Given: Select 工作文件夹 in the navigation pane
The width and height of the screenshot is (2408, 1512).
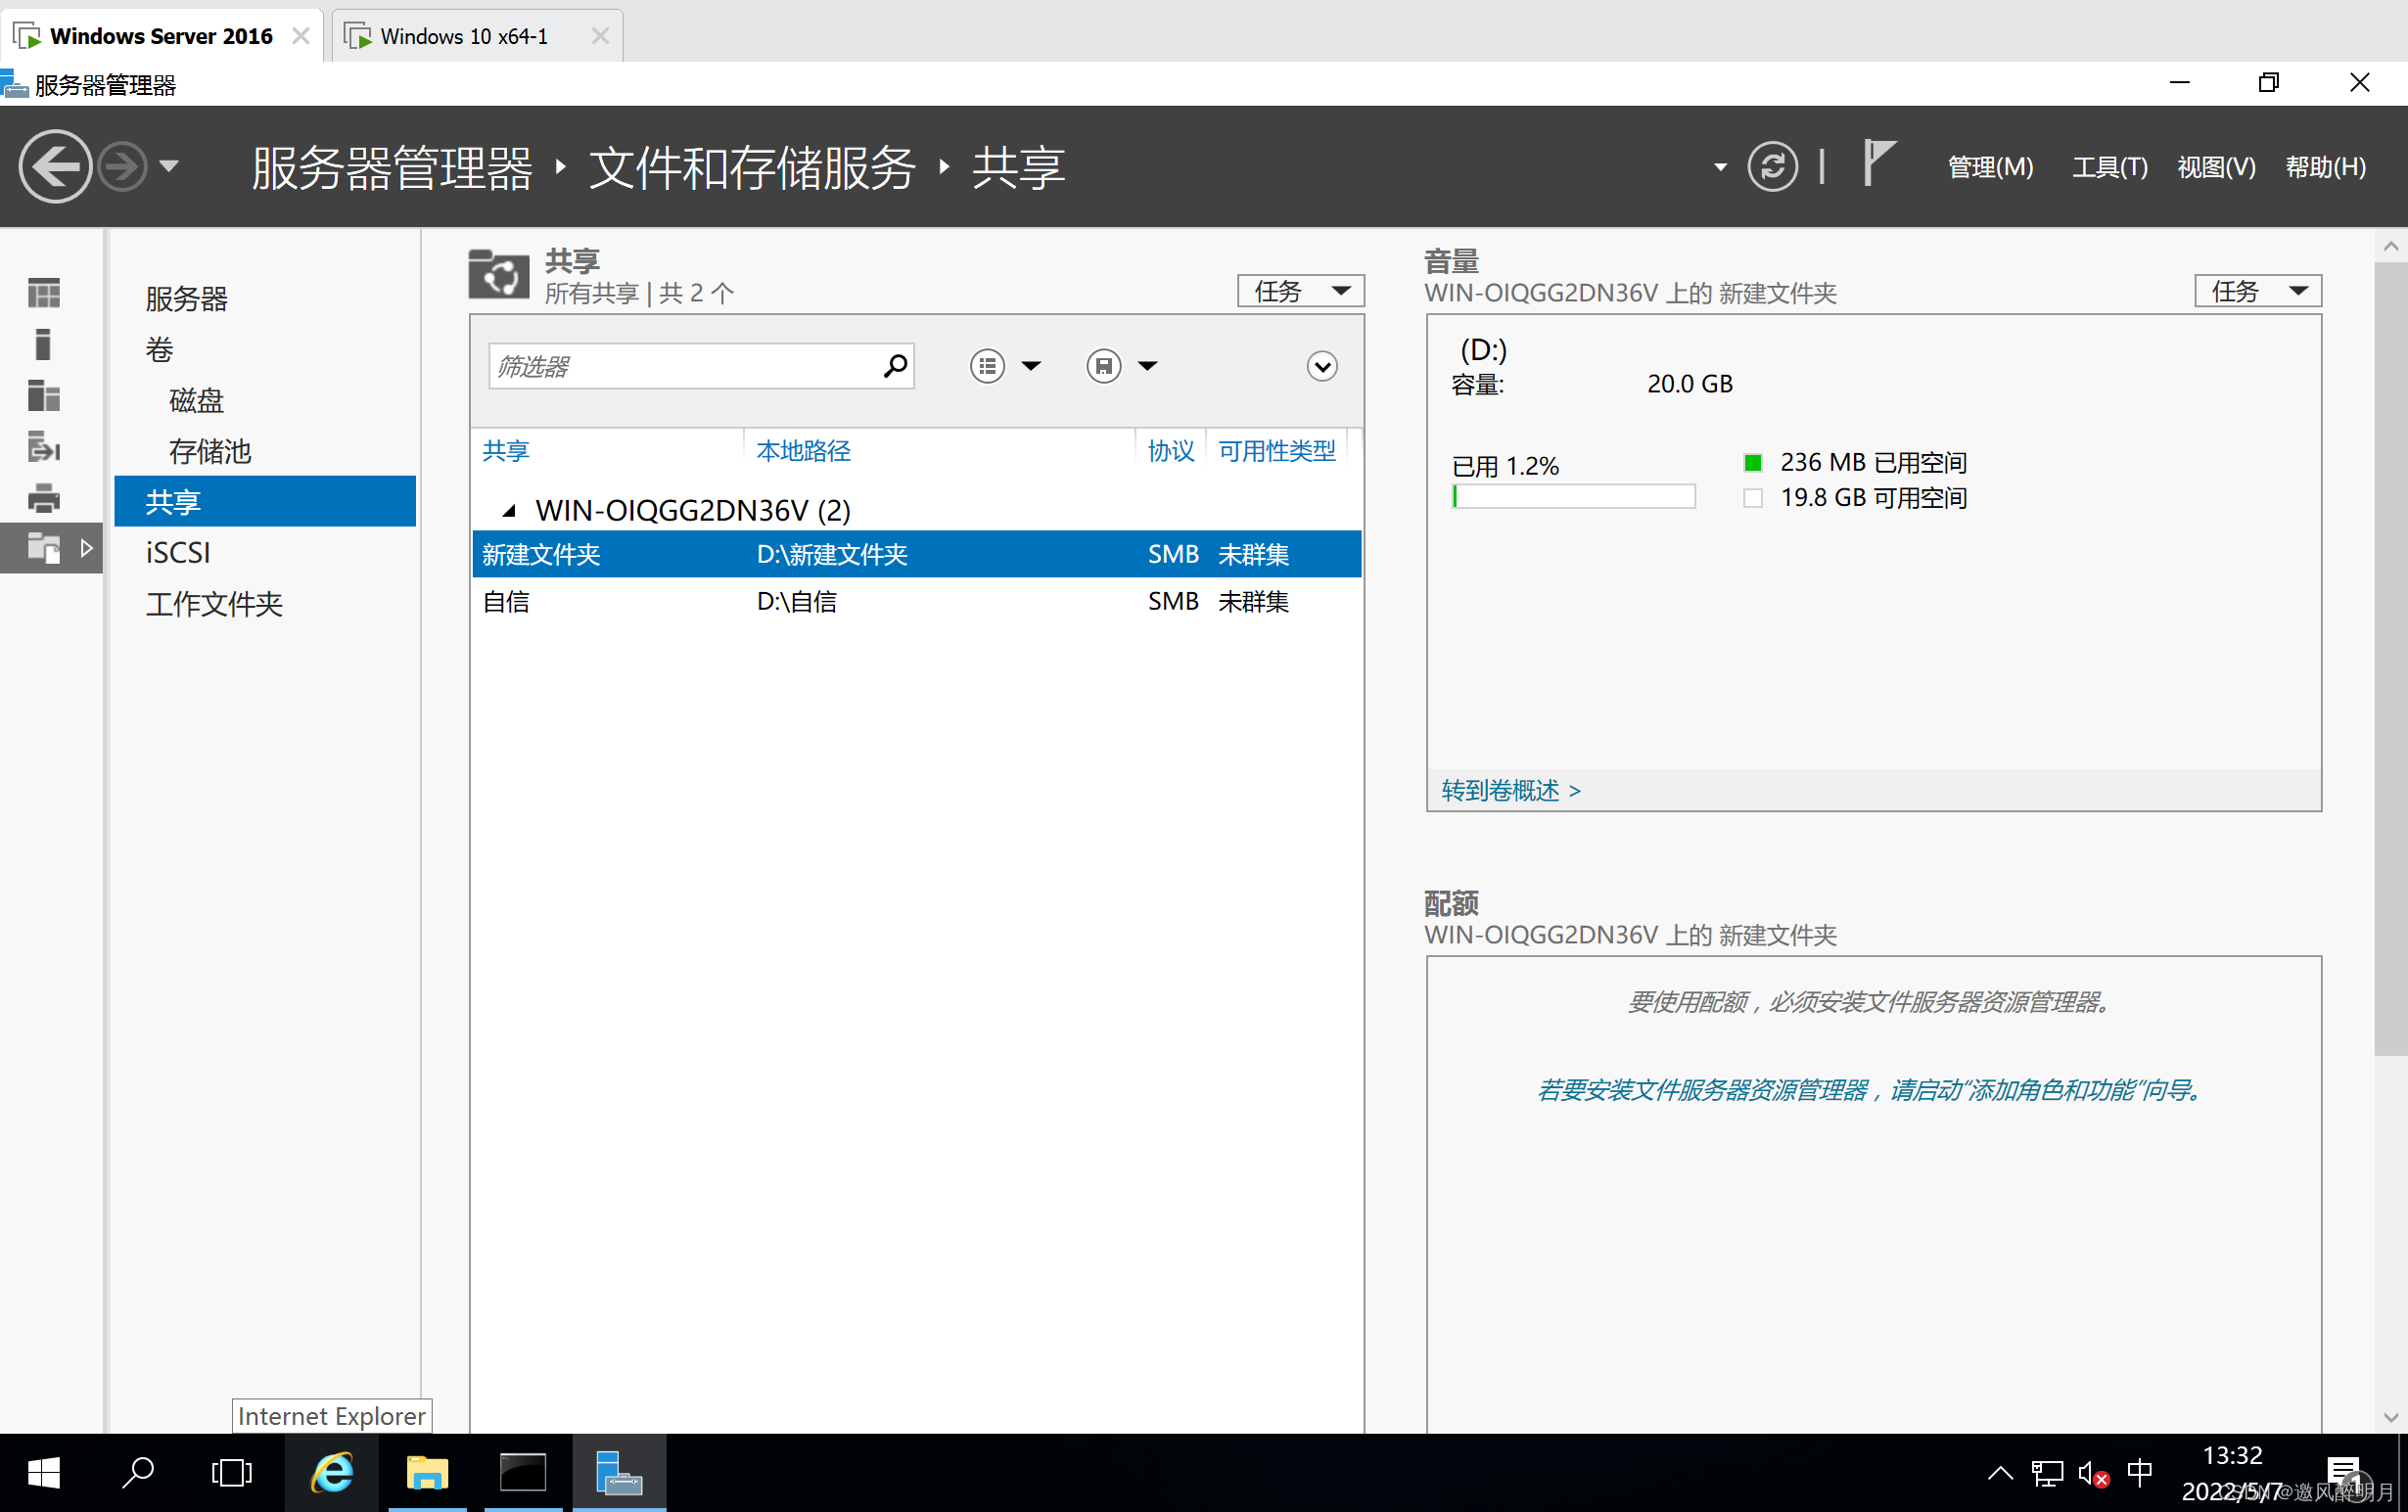Looking at the screenshot, I should point(214,604).
